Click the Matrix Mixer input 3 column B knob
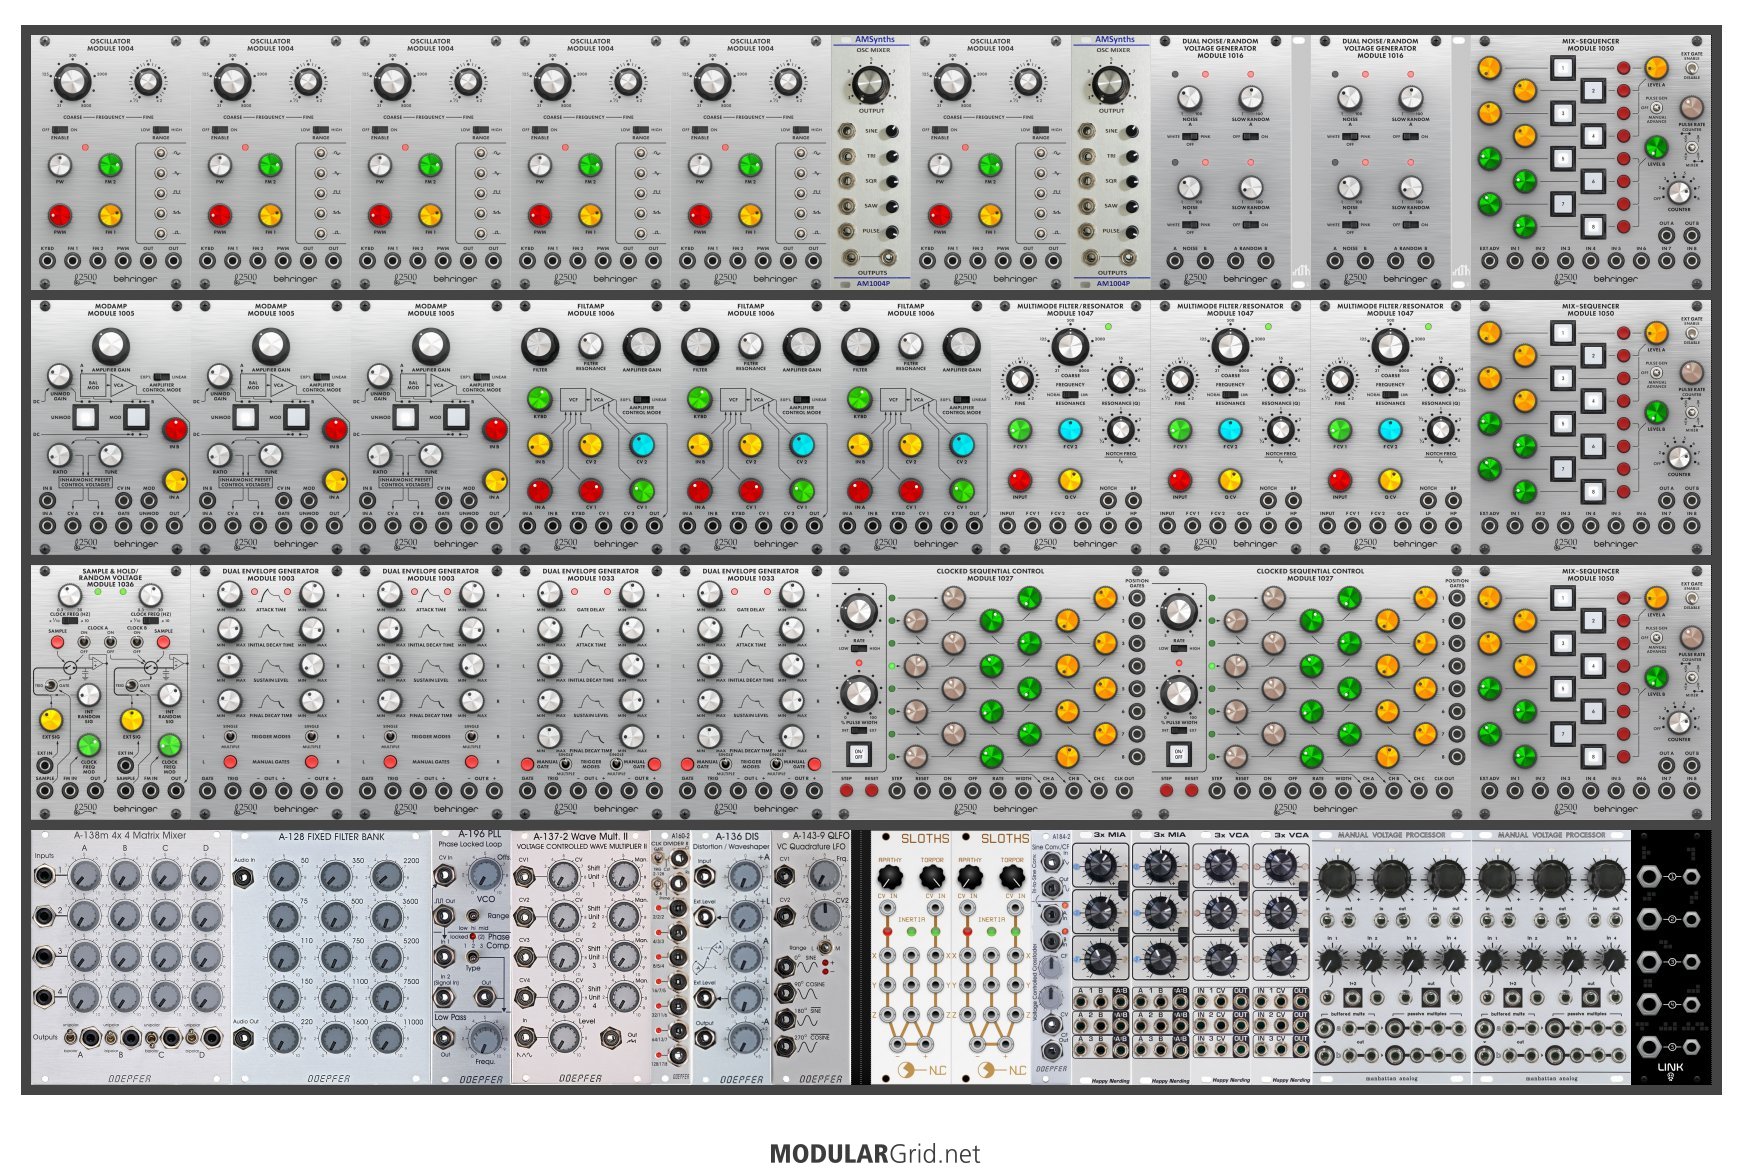The width and height of the screenshot is (1752, 1175). point(125,957)
